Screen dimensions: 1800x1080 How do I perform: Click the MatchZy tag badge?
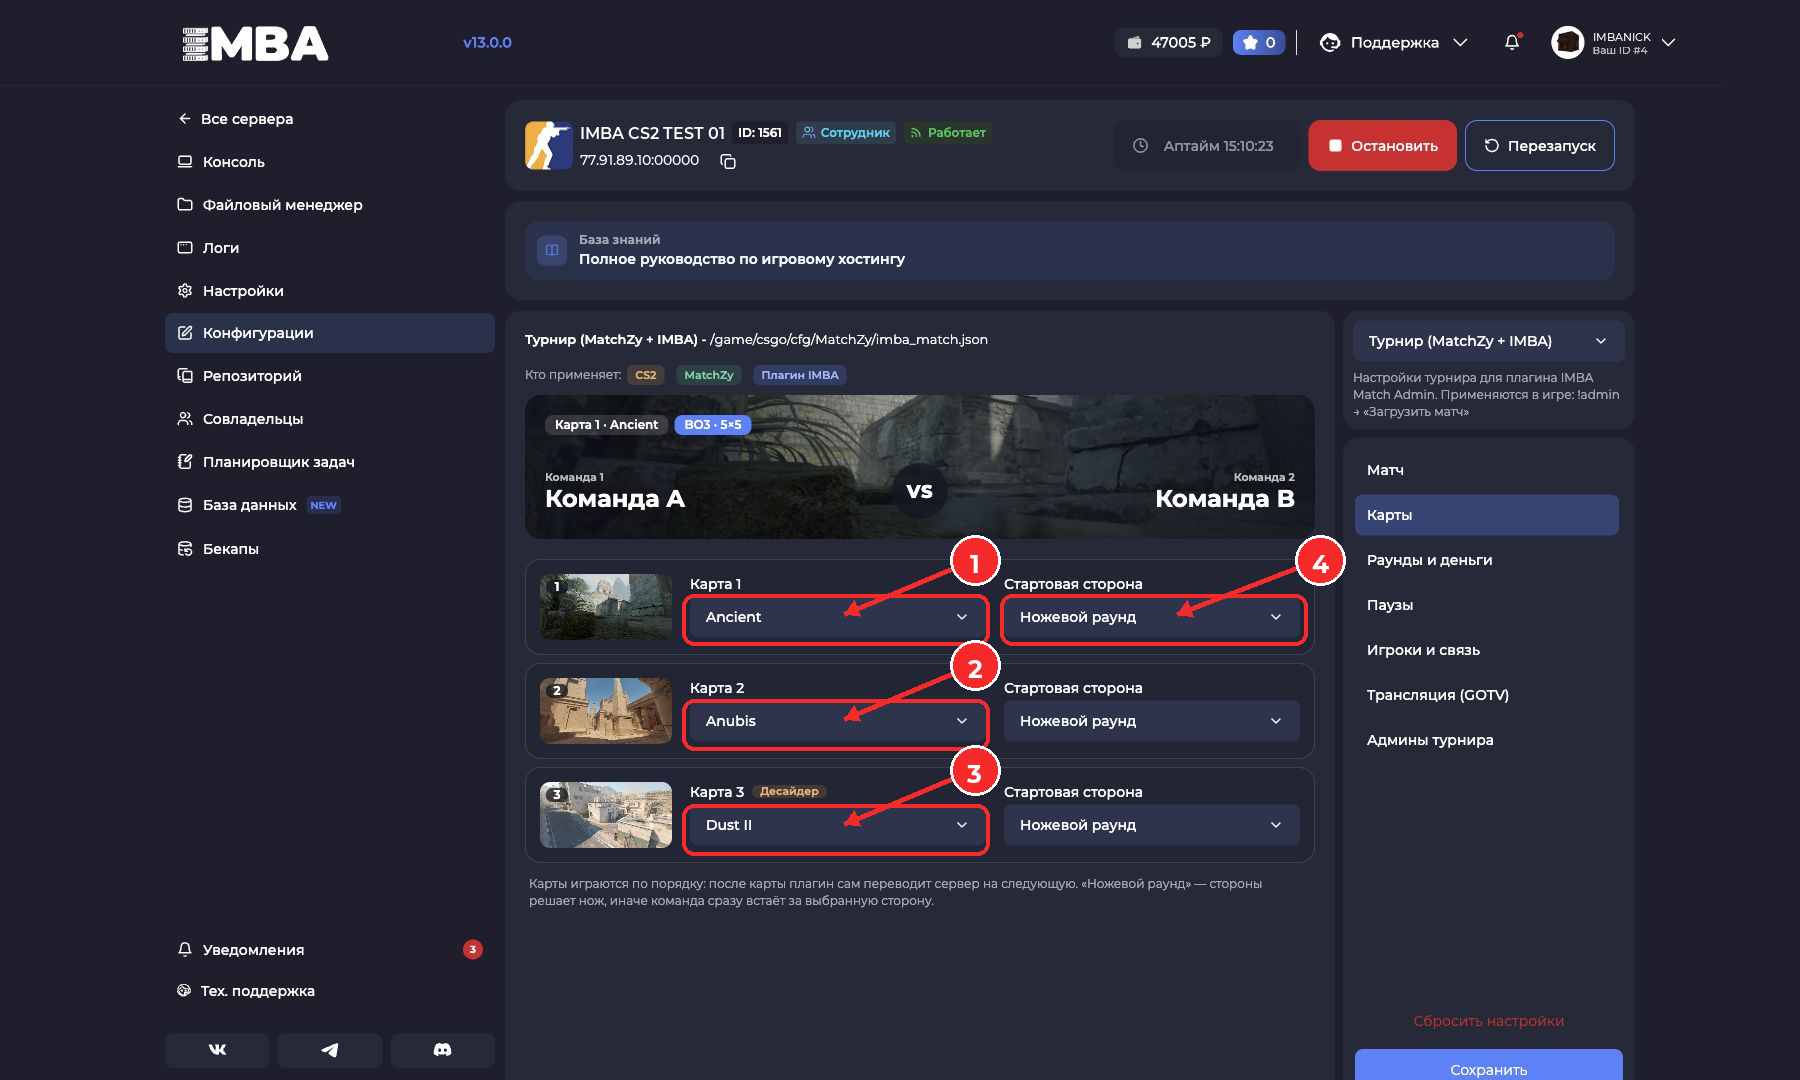(709, 375)
